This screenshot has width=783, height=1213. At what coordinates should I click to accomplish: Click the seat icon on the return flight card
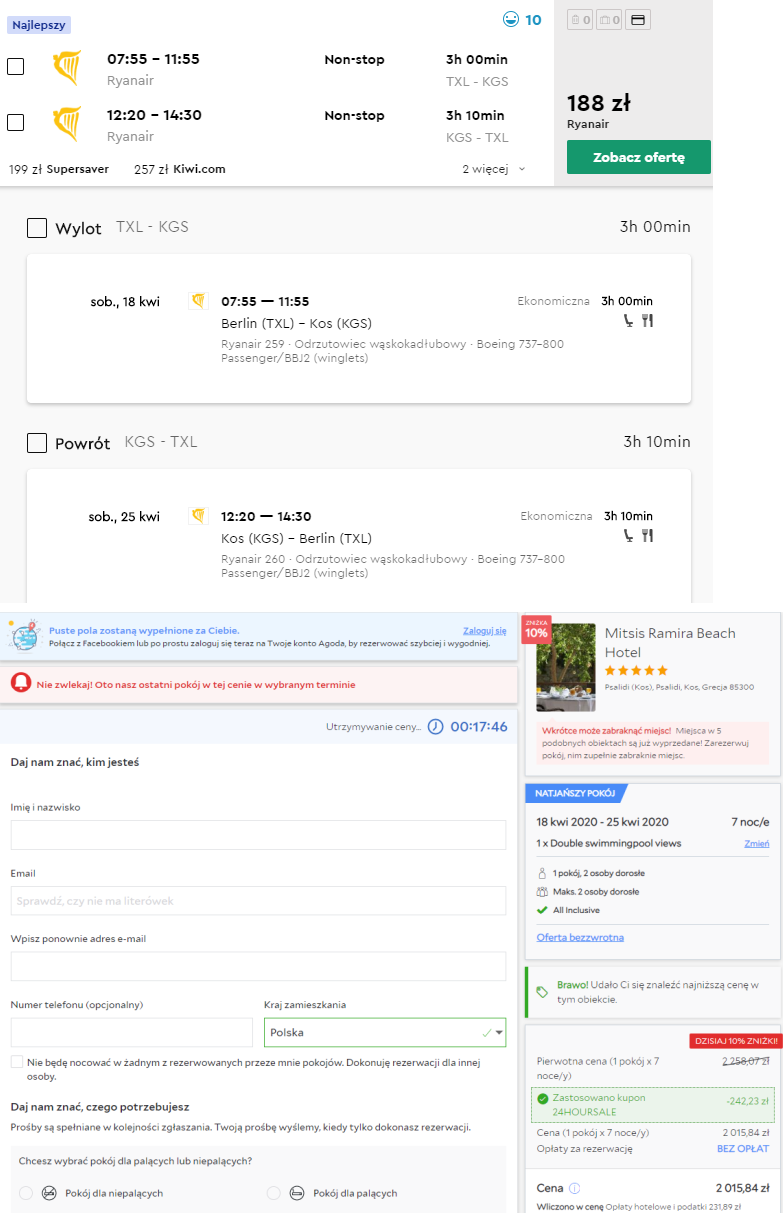tap(628, 536)
